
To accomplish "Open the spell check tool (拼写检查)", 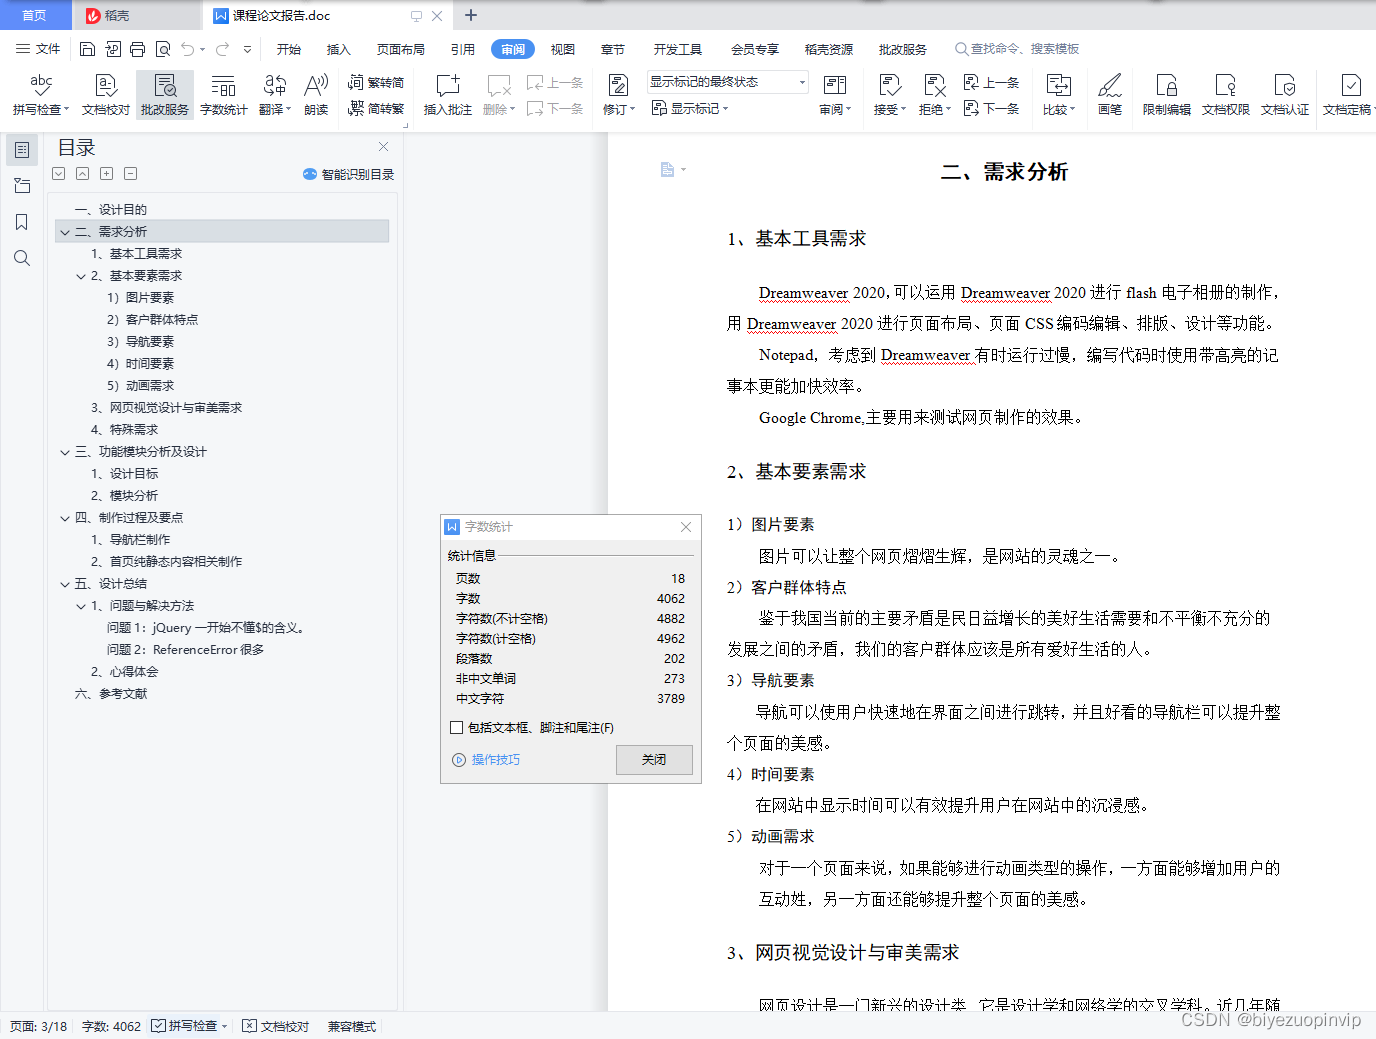I will point(41,95).
